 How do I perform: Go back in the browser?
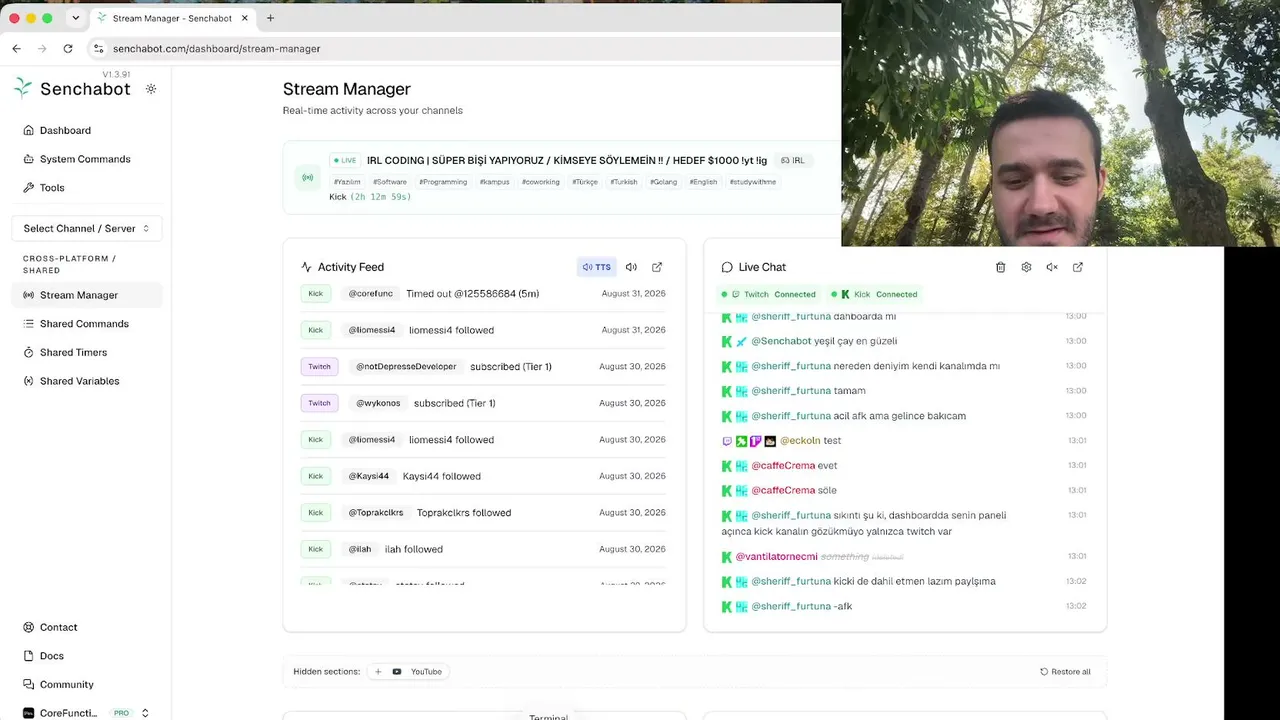click(x=16, y=48)
